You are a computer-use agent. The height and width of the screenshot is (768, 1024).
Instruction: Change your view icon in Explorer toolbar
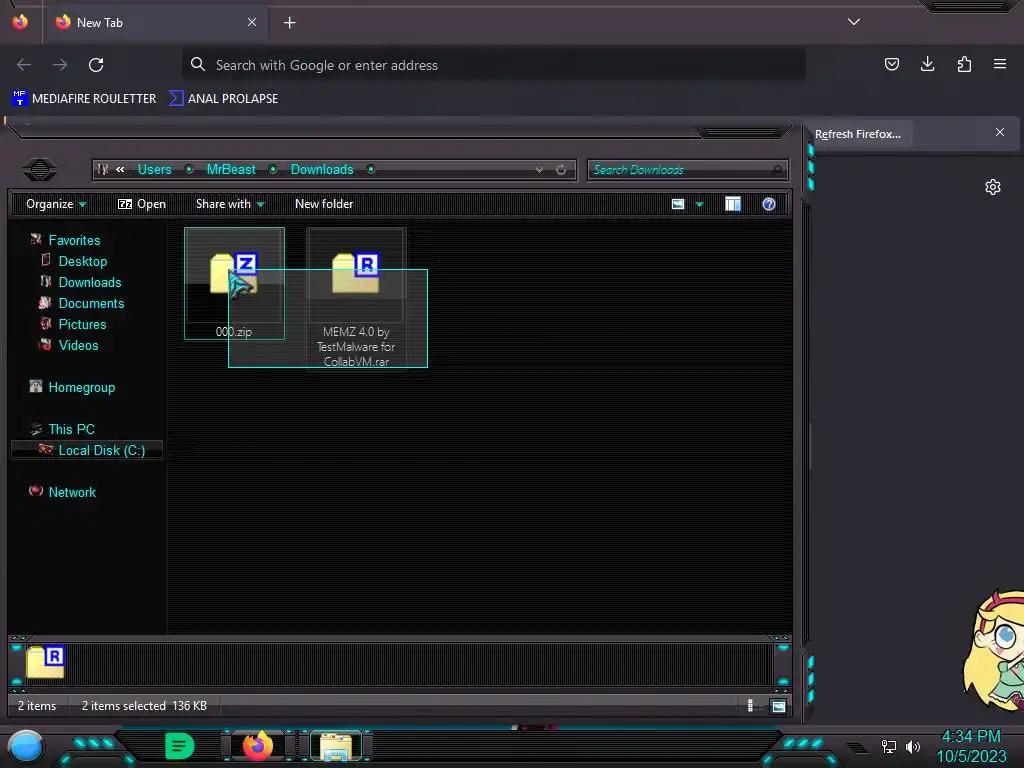(x=678, y=204)
